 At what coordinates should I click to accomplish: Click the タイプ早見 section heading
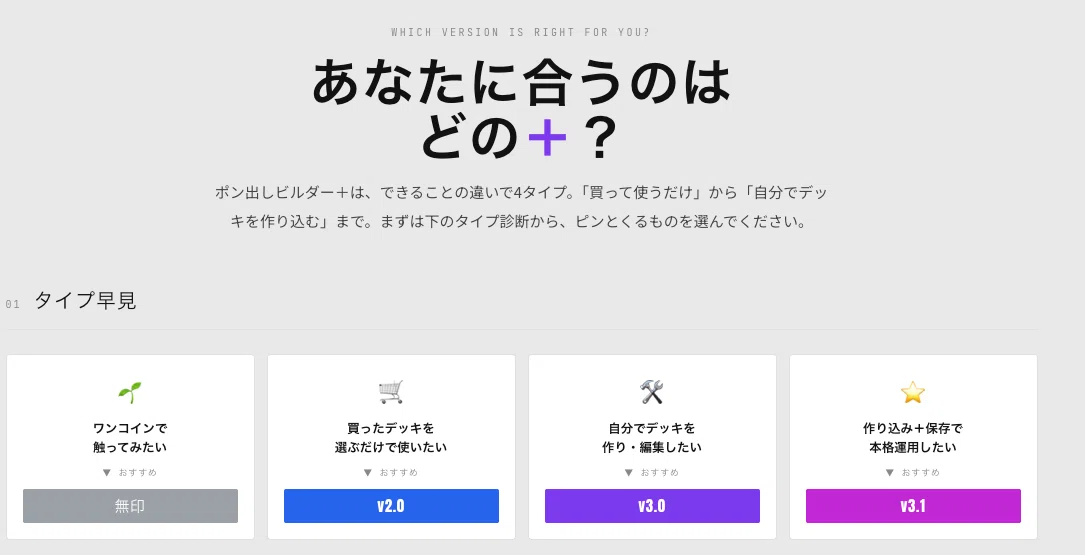(85, 300)
